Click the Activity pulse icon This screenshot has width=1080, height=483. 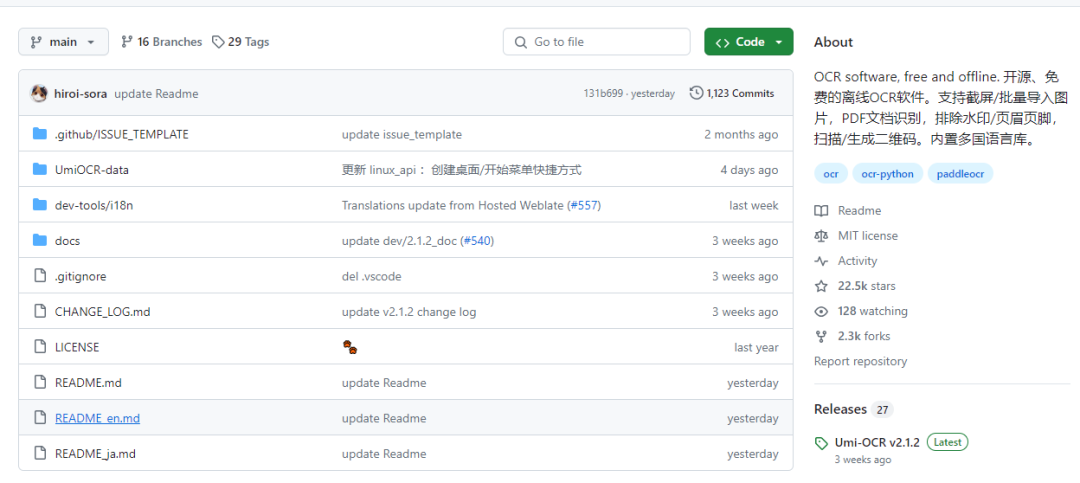click(820, 261)
